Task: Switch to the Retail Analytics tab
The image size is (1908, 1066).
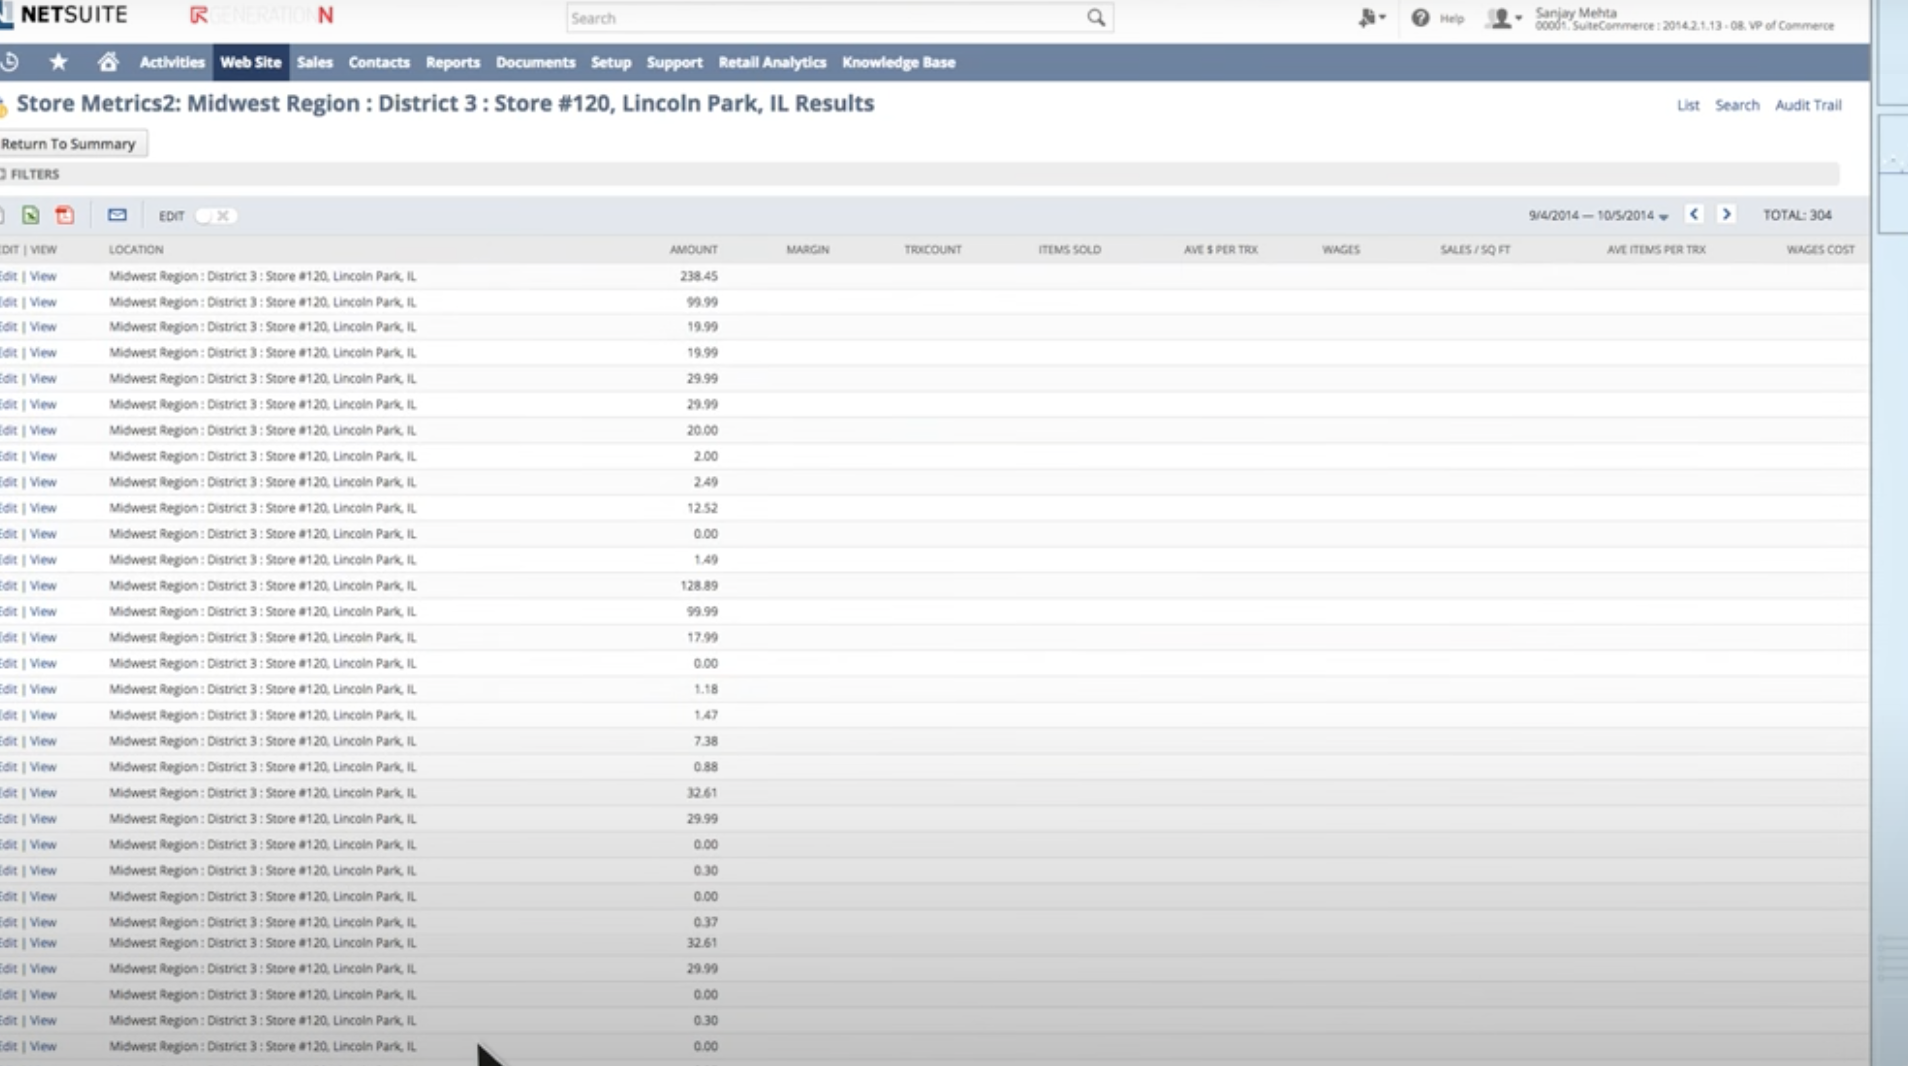Action: click(x=772, y=62)
